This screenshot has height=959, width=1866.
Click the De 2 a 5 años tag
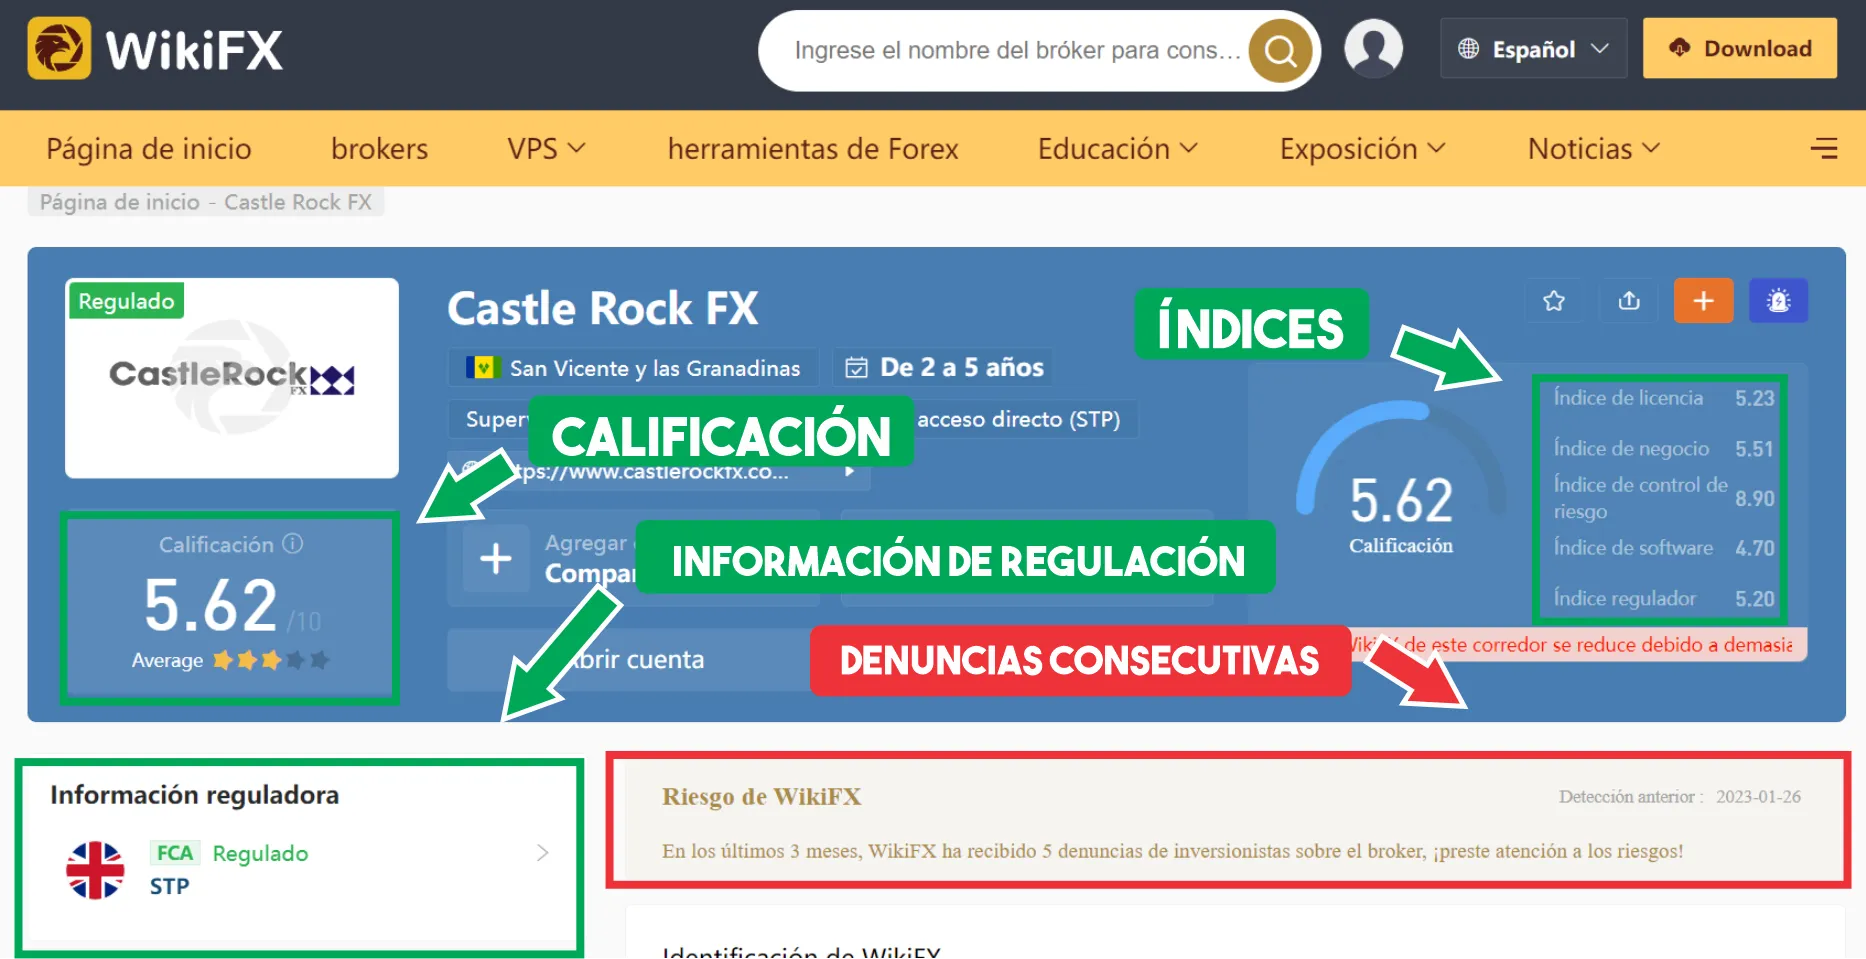(x=942, y=367)
